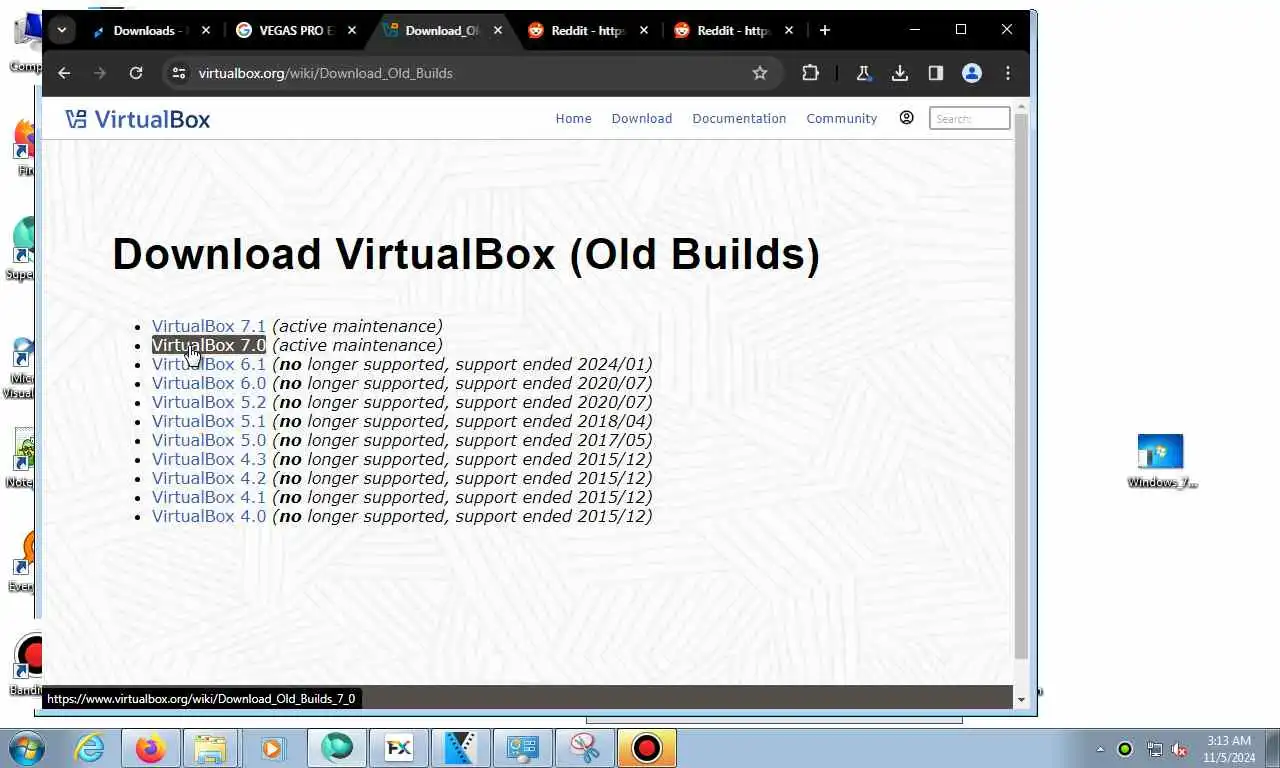
Task: Open the FX app in taskbar
Action: point(399,747)
